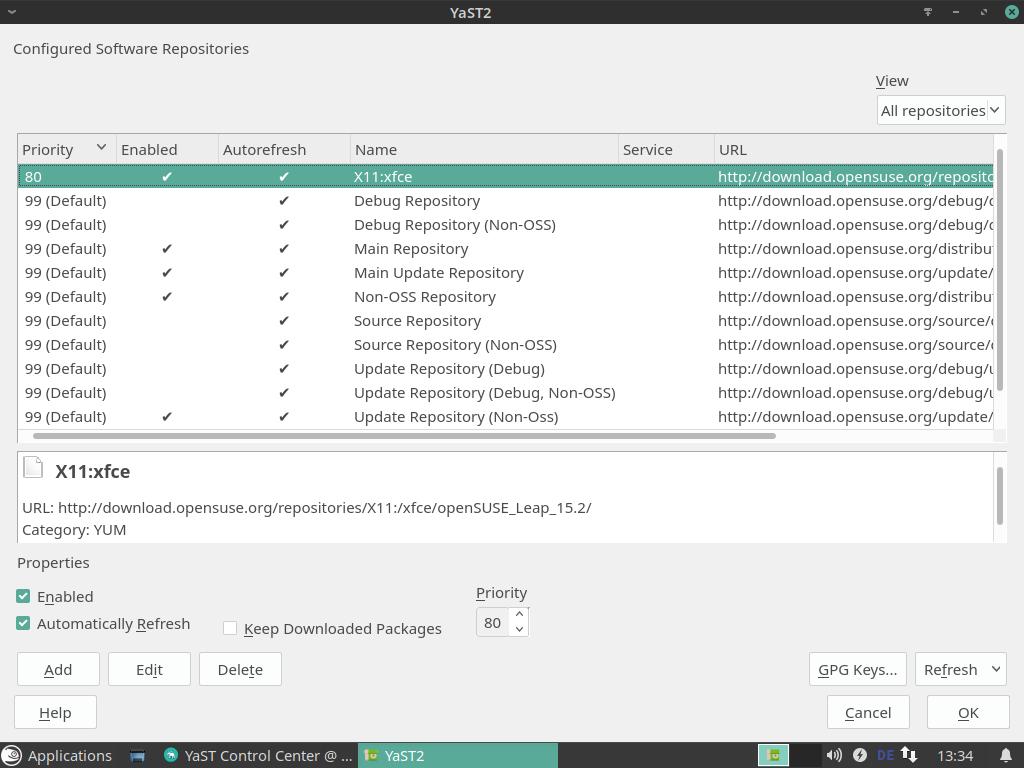Open GPG Keys manager
Screen dimensions: 1024x768
(x=857, y=669)
